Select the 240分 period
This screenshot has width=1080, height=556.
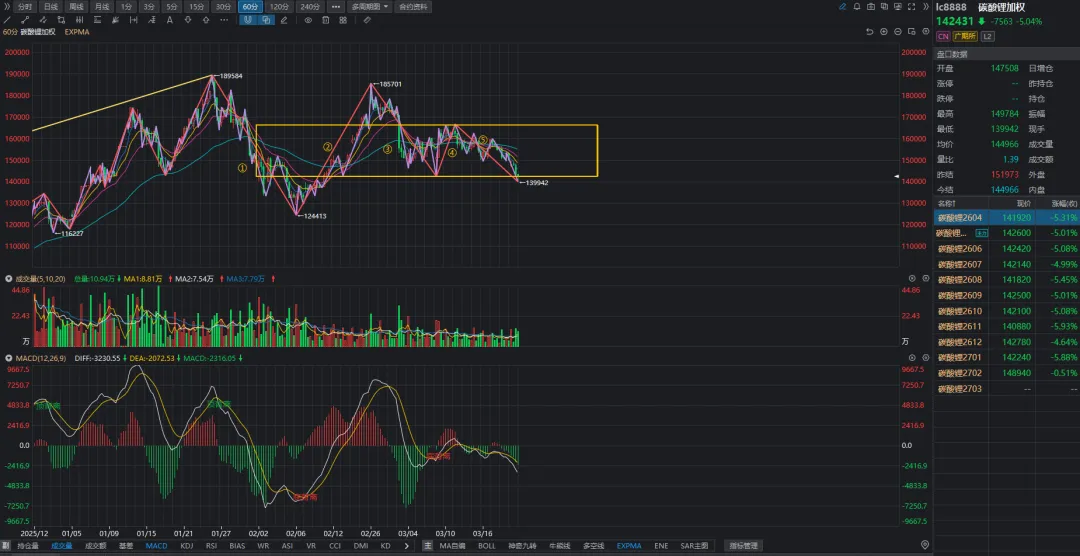[310, 7]
